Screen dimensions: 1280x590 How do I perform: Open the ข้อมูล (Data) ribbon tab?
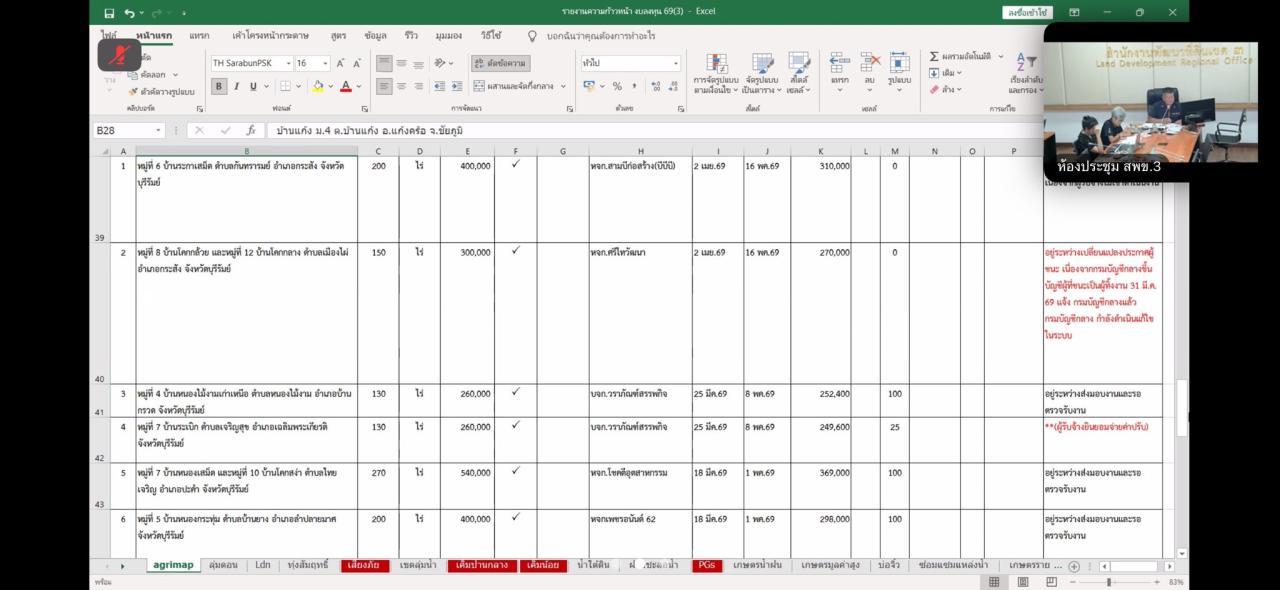[x=375, y=35]
